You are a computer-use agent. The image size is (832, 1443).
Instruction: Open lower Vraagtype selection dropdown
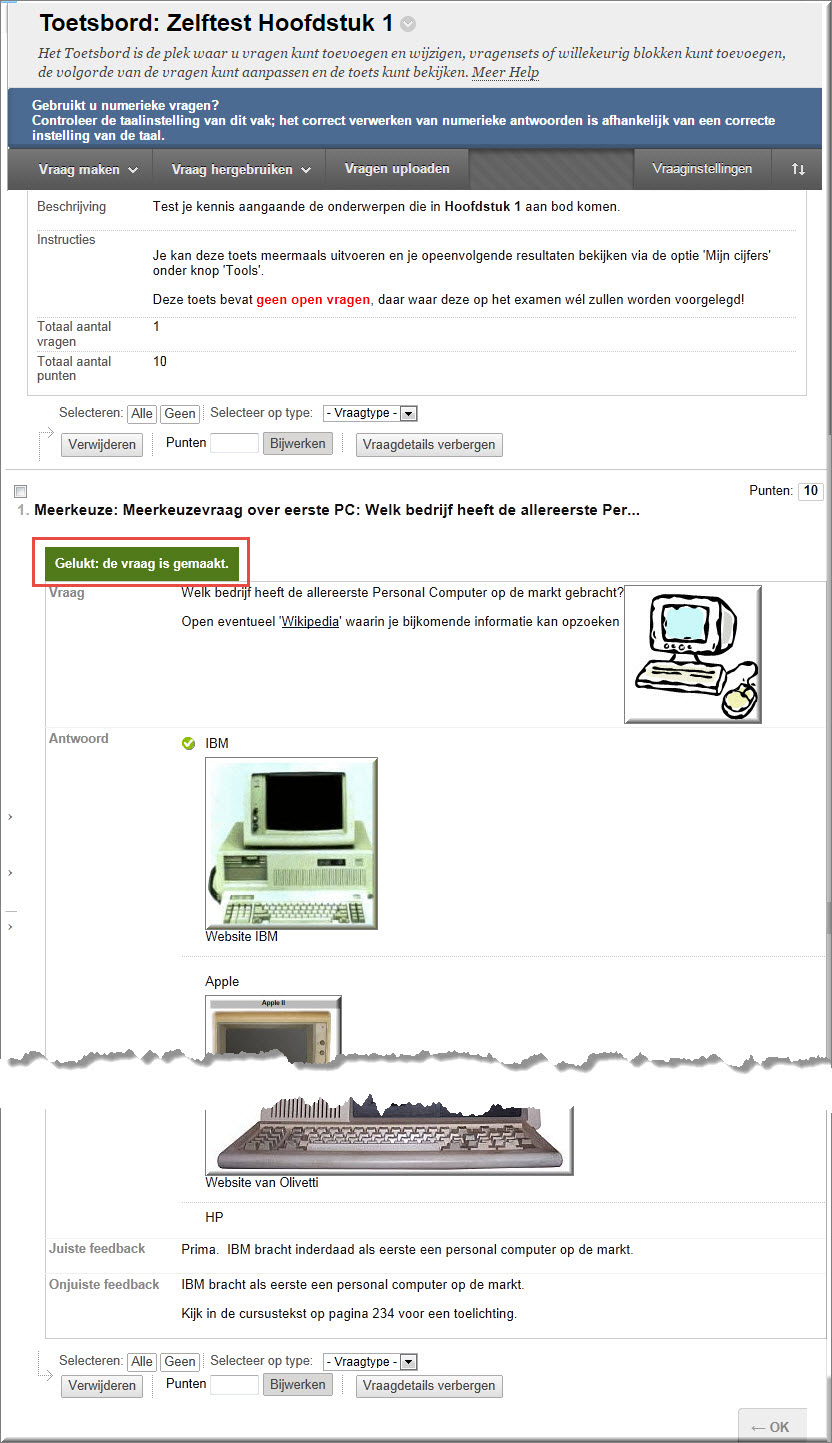pos(370,1361)
